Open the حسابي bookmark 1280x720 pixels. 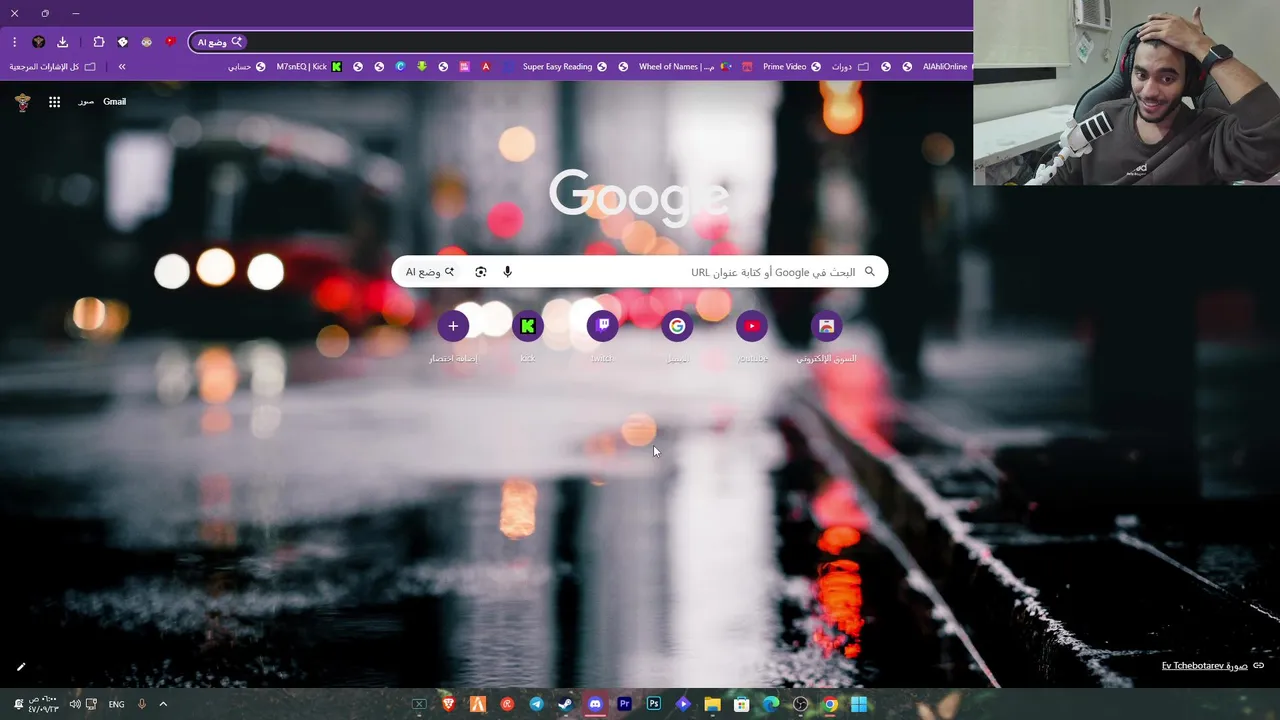(247, 67)
